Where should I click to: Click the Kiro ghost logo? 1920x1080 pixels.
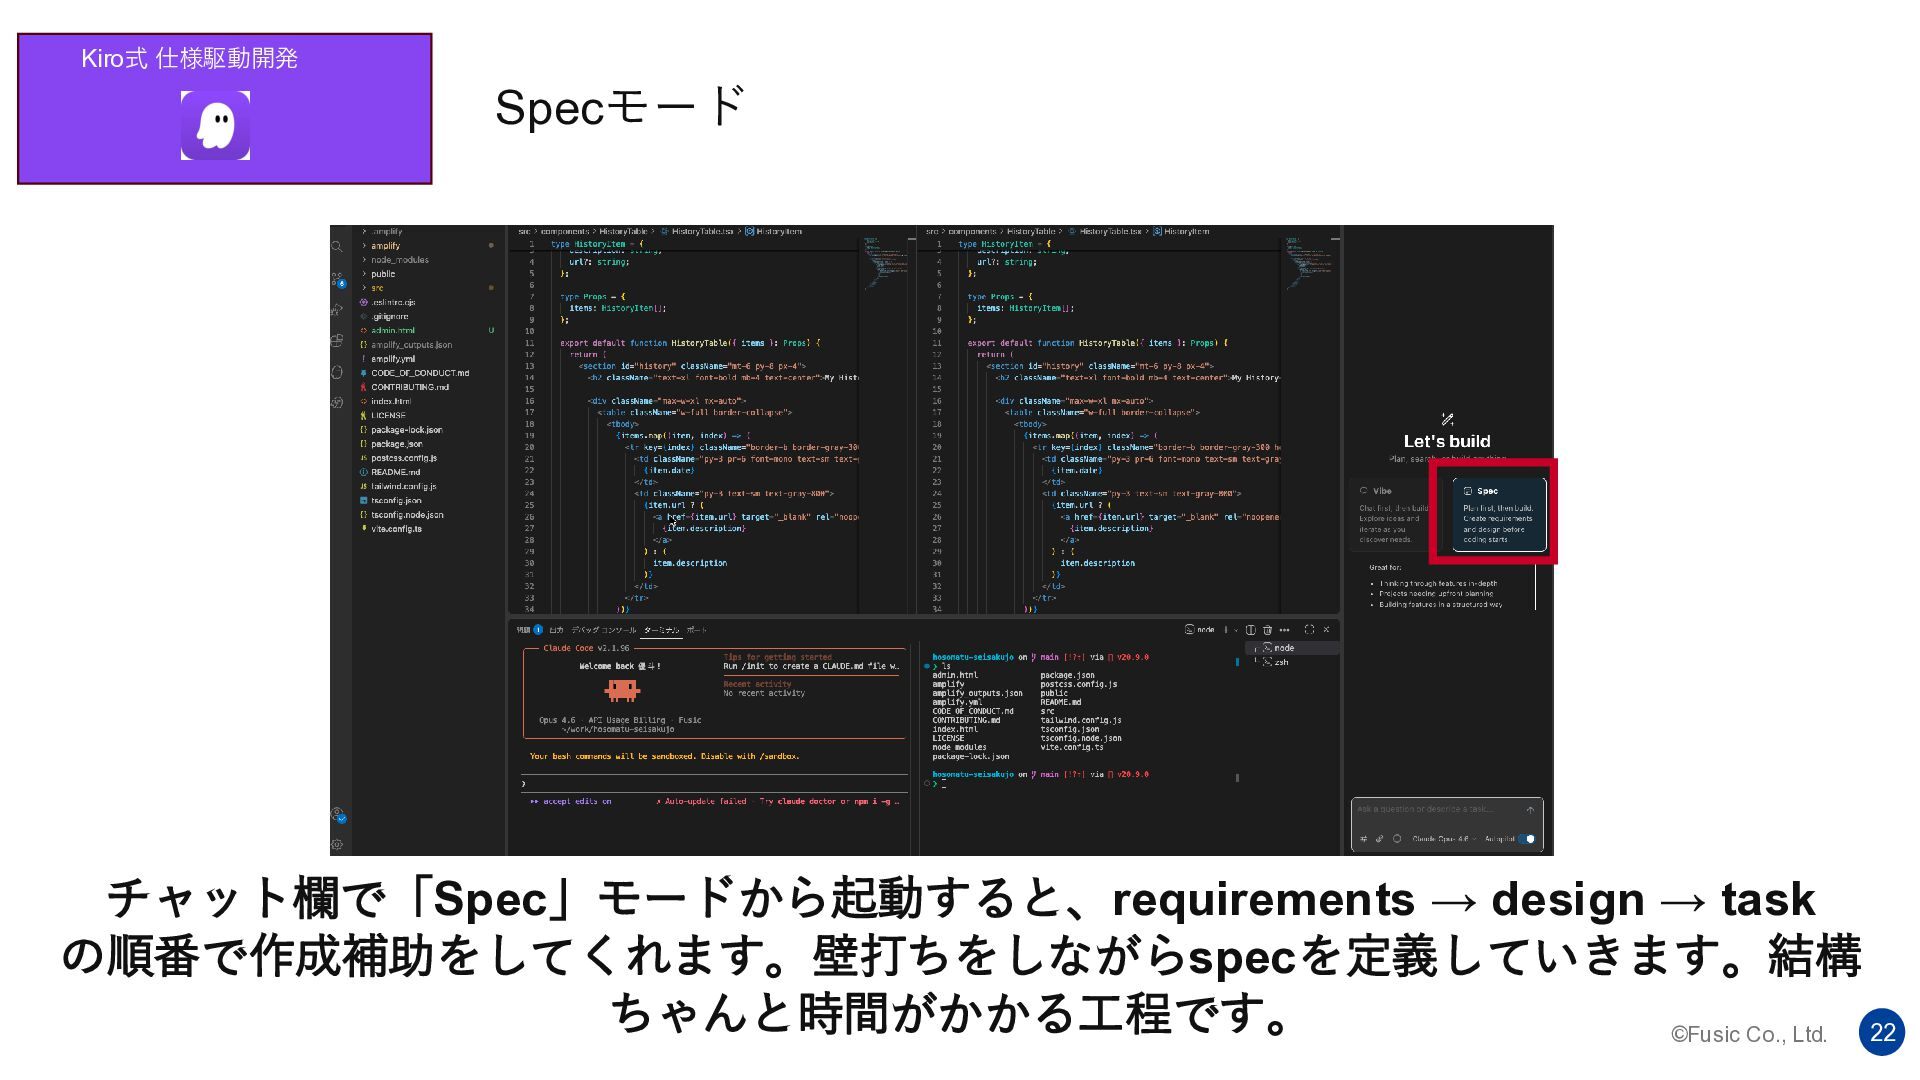215,125
